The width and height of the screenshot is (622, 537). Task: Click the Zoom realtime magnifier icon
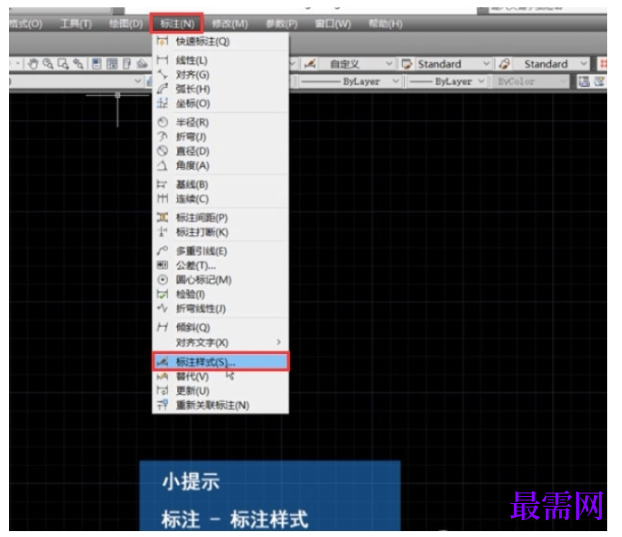click(48, 64)
